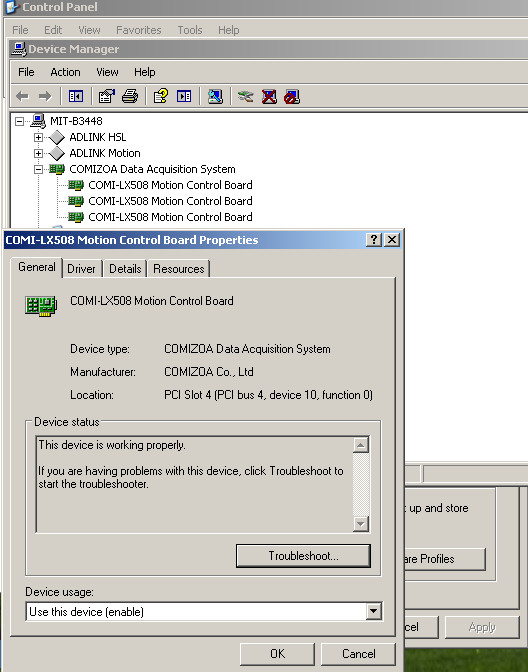This screenshot has width=528, height=672.
Task: Select tree row 'ADLINK Motion'
Action: click(105, 153)
